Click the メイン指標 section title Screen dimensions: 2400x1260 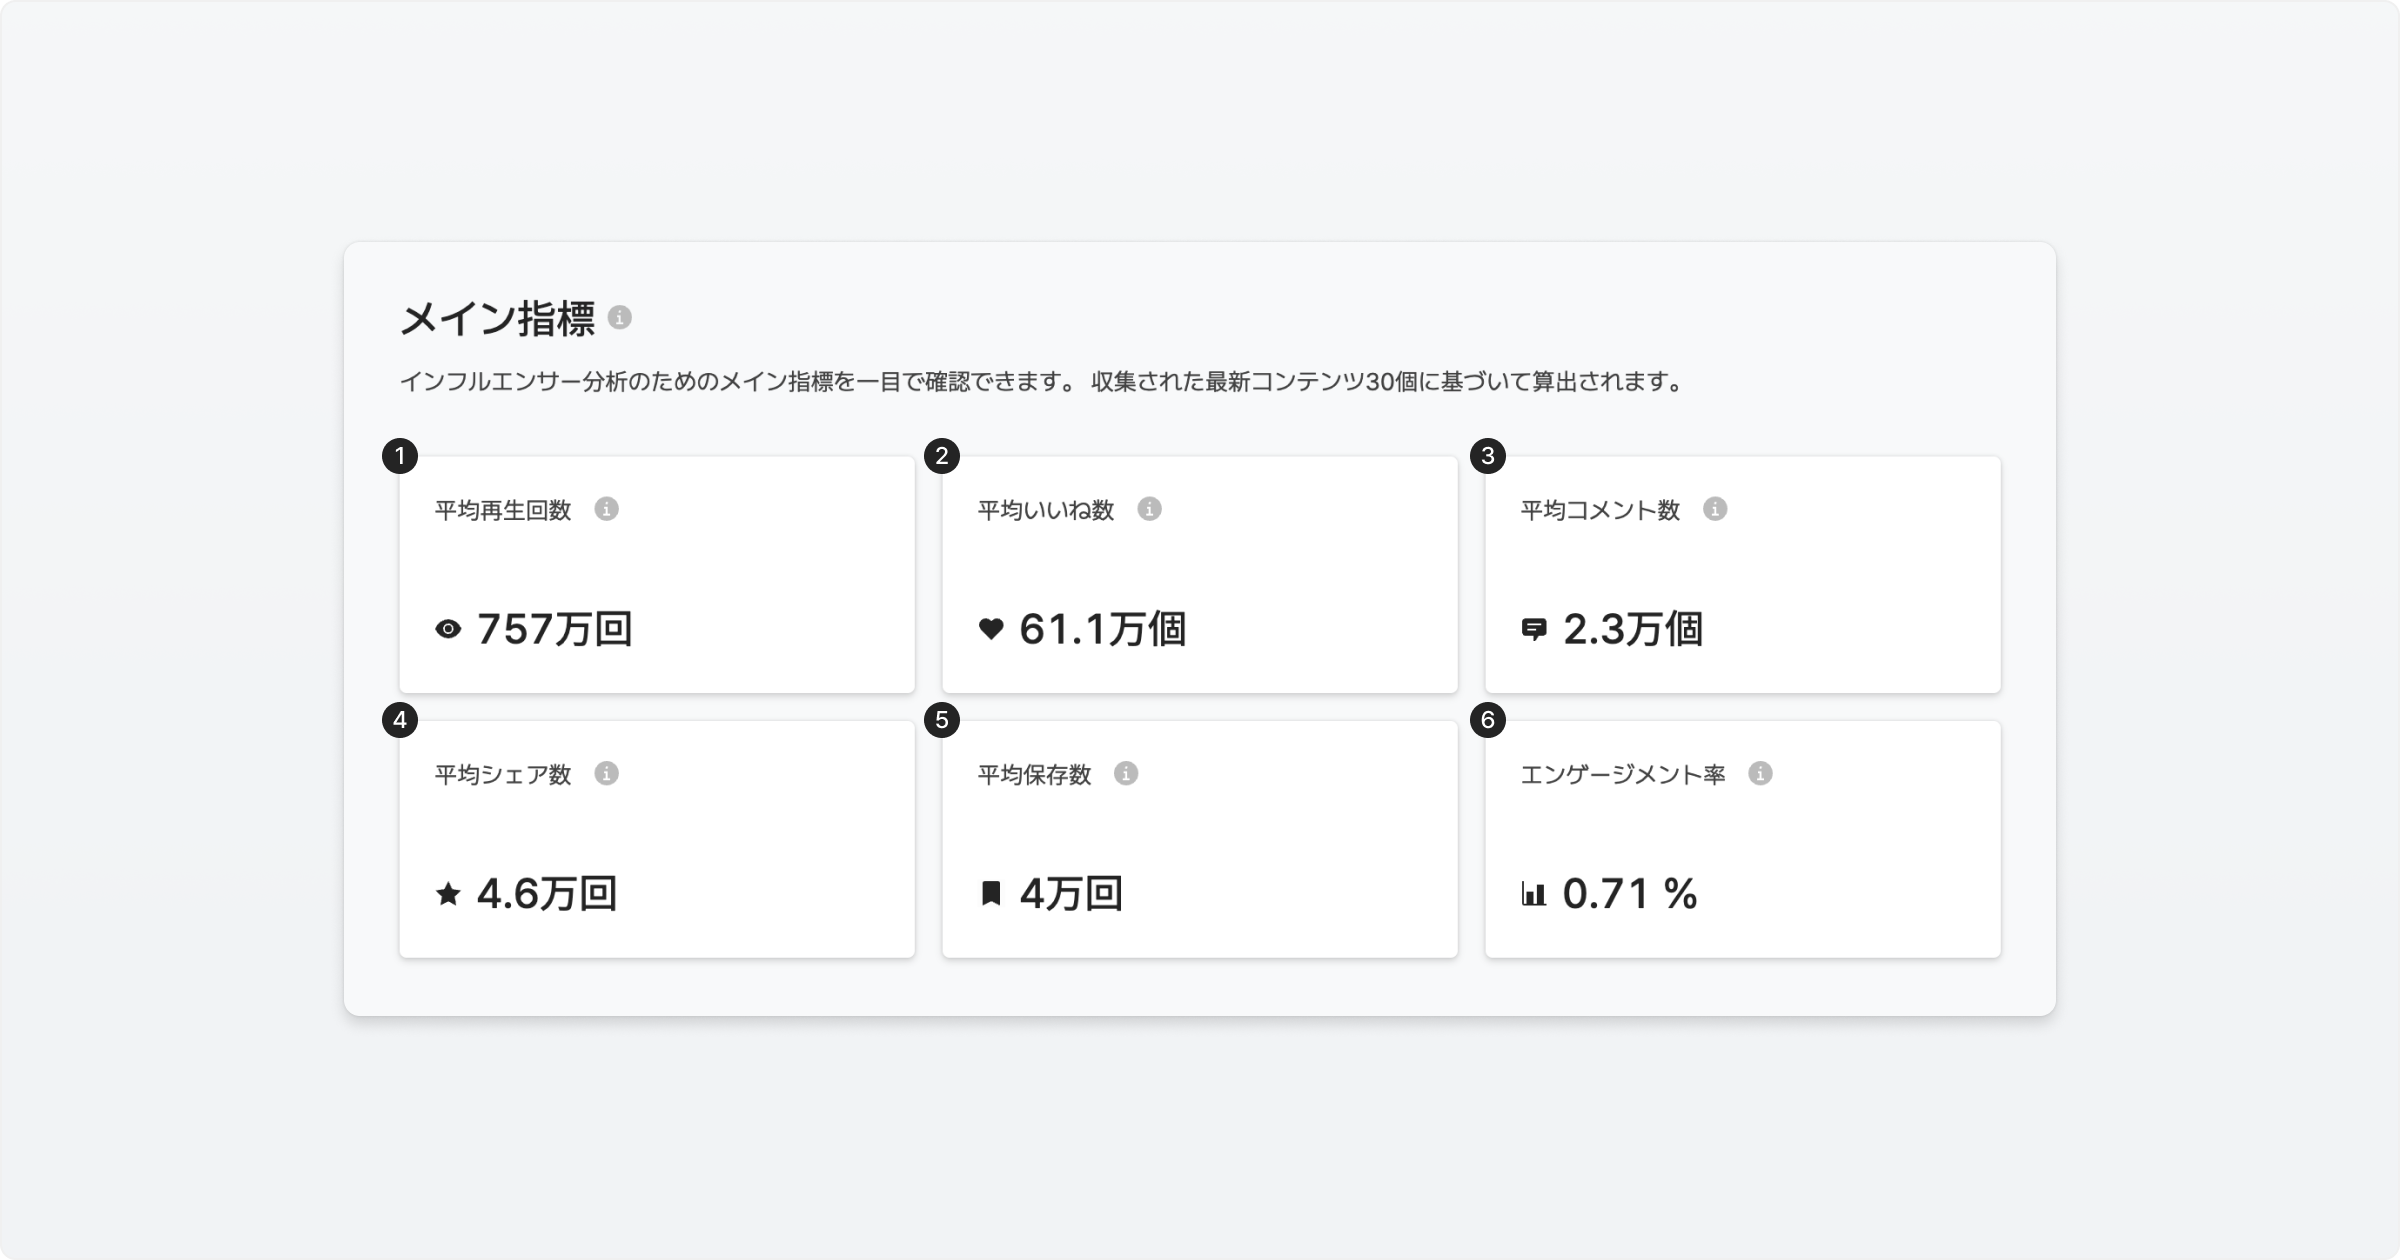pyautogui.click(x=497, y=320)
